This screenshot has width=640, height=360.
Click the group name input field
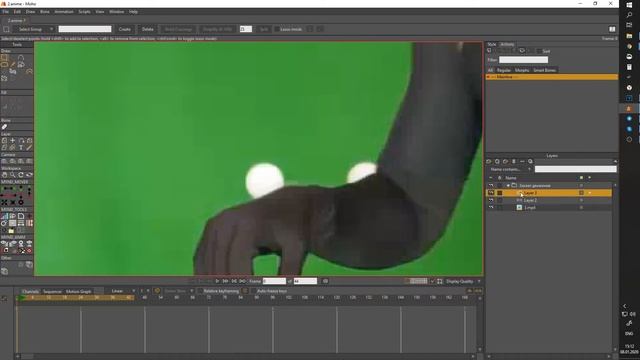point(85,29)
